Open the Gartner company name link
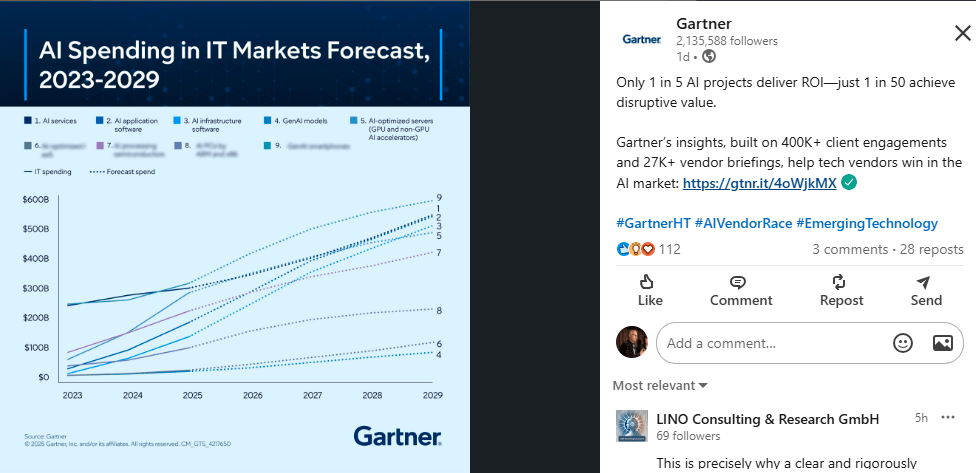The height and width of the screenshot is (473, 976). point(703,24)
